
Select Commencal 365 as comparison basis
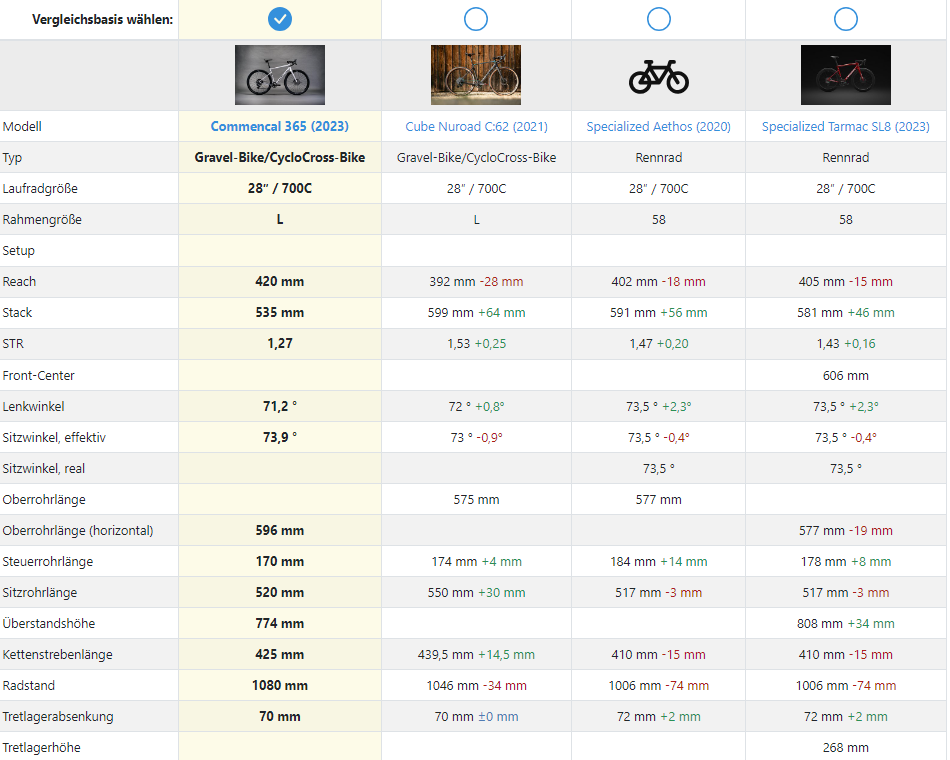(x=280, y=19)
